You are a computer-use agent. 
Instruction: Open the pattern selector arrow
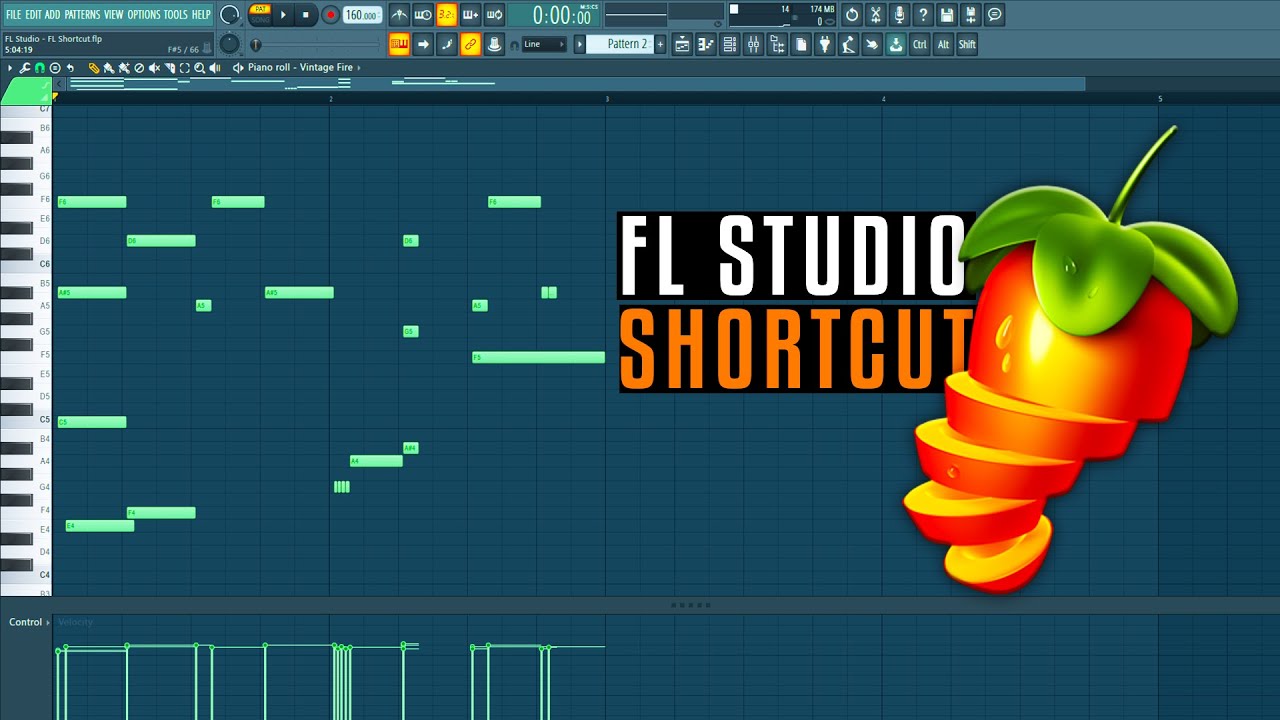coord(579,44)
